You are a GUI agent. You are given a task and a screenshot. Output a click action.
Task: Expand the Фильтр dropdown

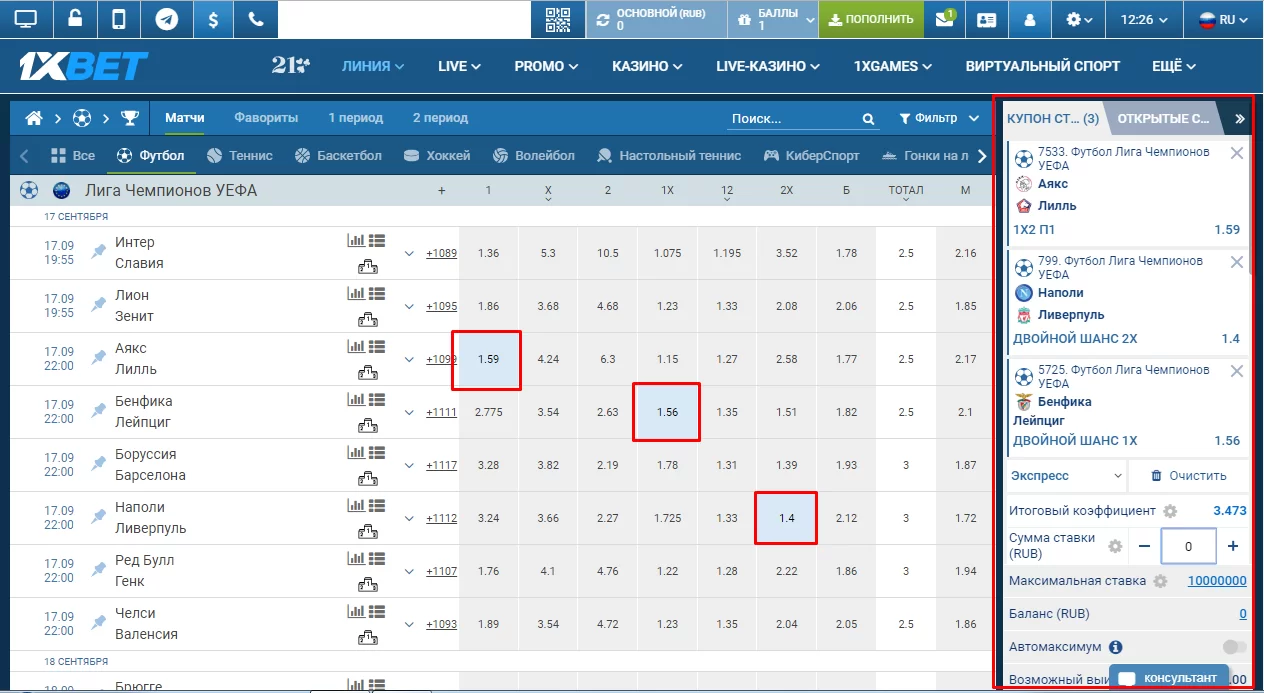point(939,118)
